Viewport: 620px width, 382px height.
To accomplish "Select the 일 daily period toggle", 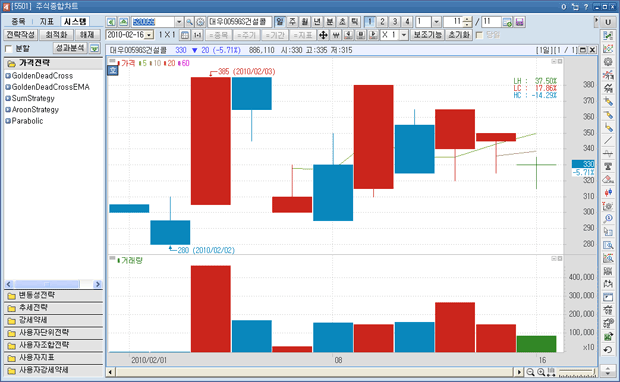I will tap(280, 22).
